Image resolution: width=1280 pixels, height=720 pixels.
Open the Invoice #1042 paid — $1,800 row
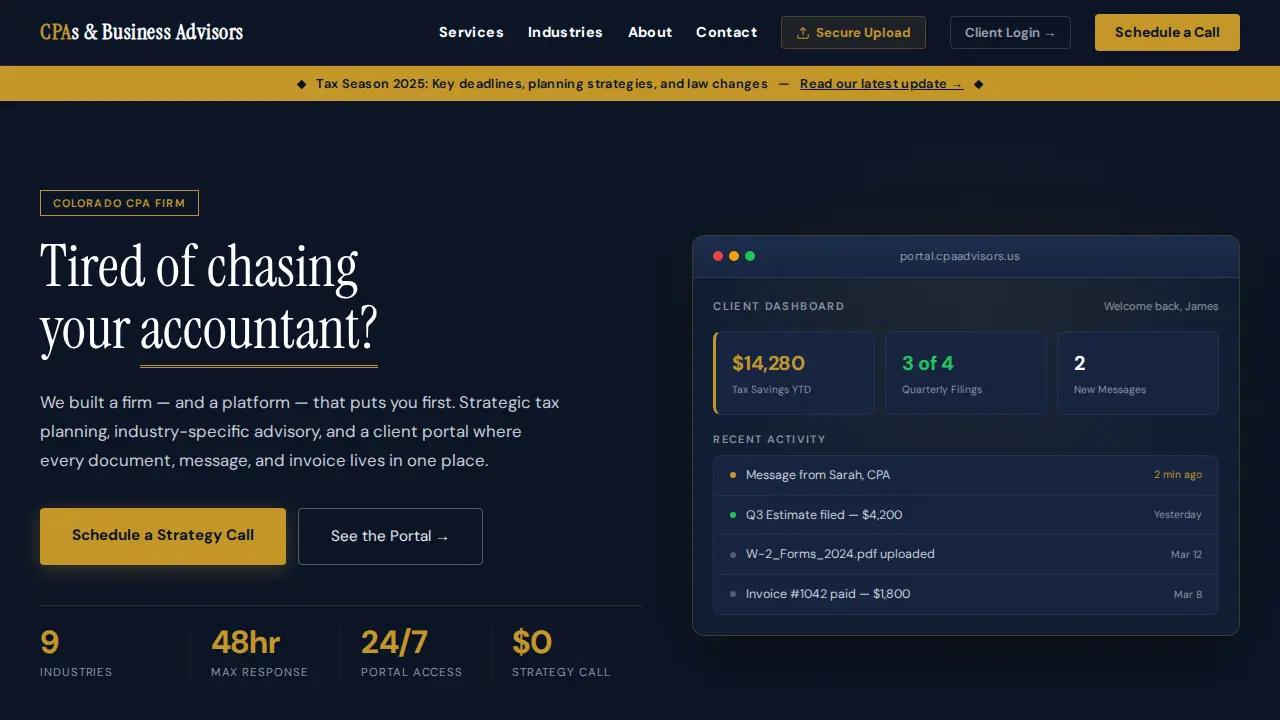[x=966, y=594]
